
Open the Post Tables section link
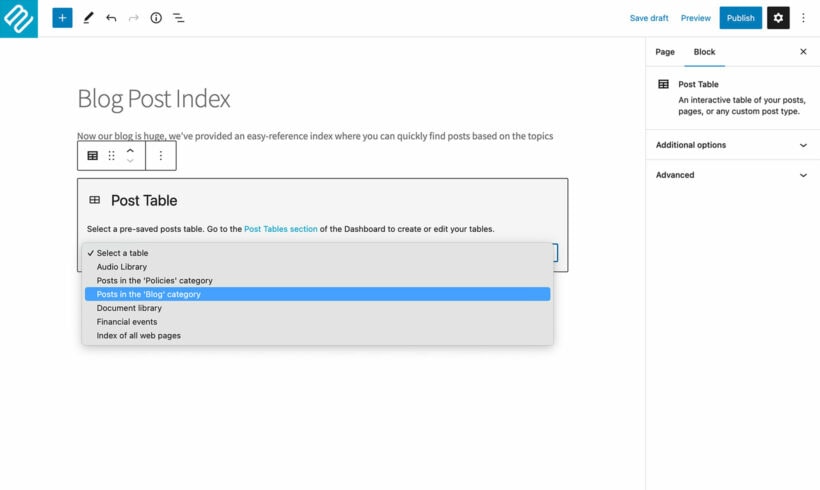[x=280, y=229]
